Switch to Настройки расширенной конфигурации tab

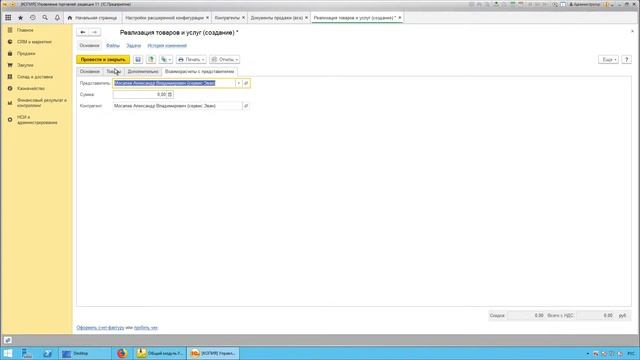(x=164, y=18)
